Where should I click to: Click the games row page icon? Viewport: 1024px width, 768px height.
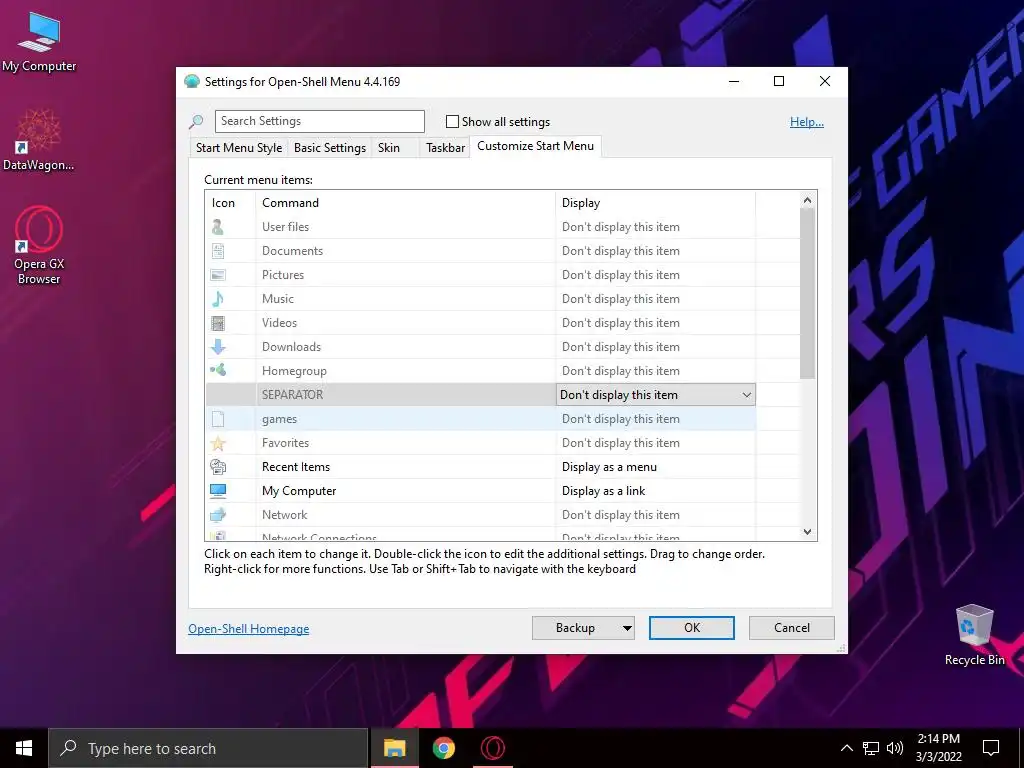[218, 419]
